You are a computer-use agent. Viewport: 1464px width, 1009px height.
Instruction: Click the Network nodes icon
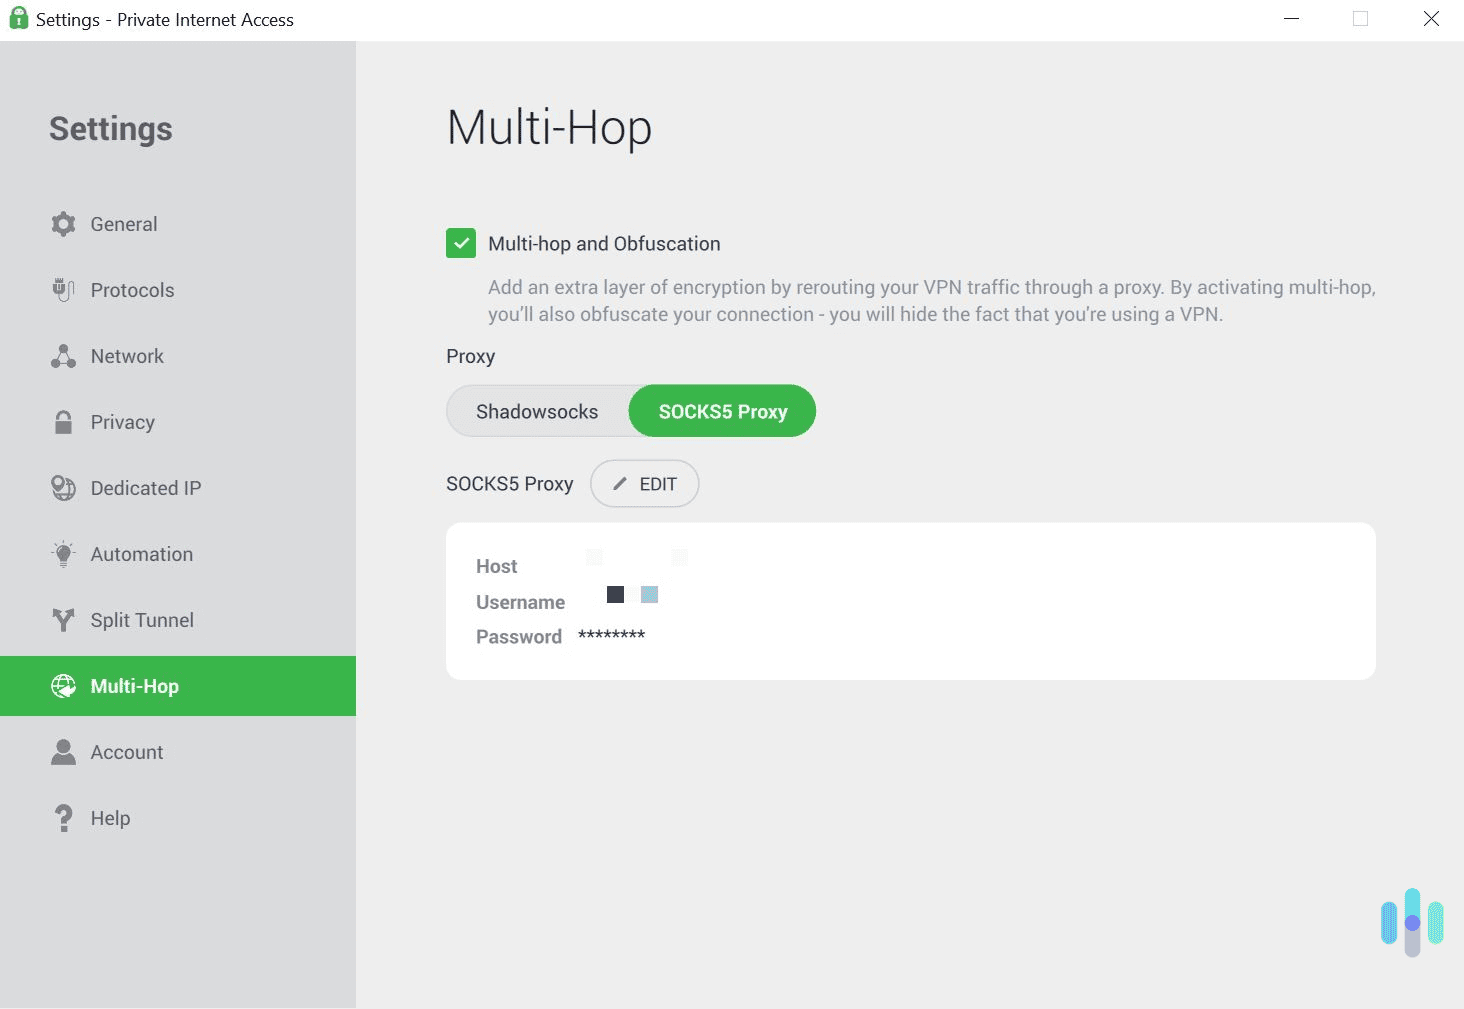point(63,356)
